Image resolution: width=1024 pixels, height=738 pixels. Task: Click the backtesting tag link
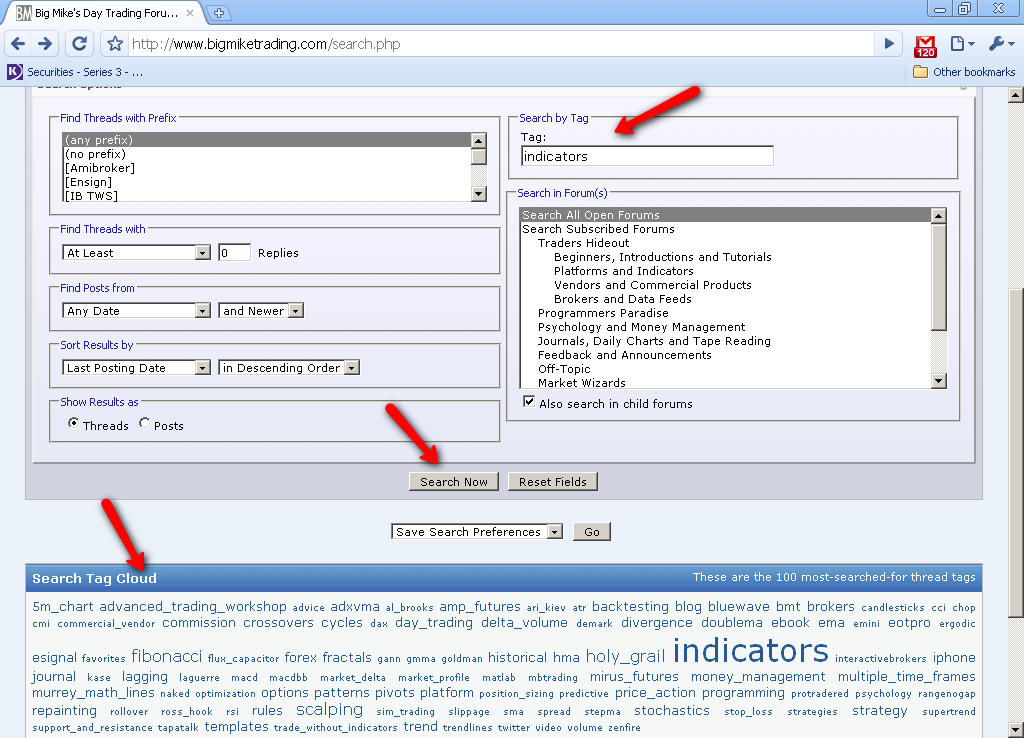click(630, 607)
